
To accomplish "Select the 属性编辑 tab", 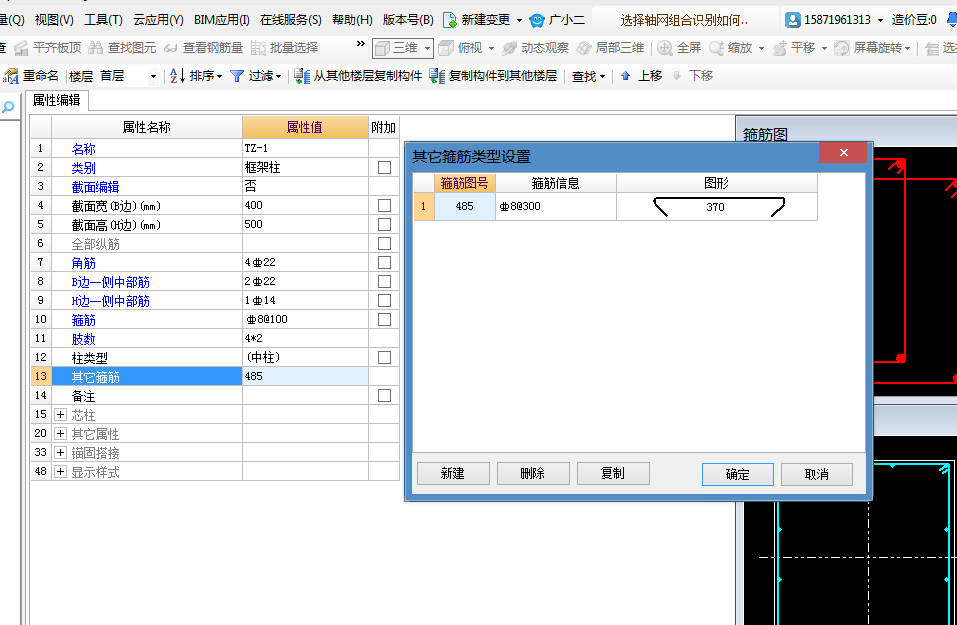I will click(x=57, y=100).
